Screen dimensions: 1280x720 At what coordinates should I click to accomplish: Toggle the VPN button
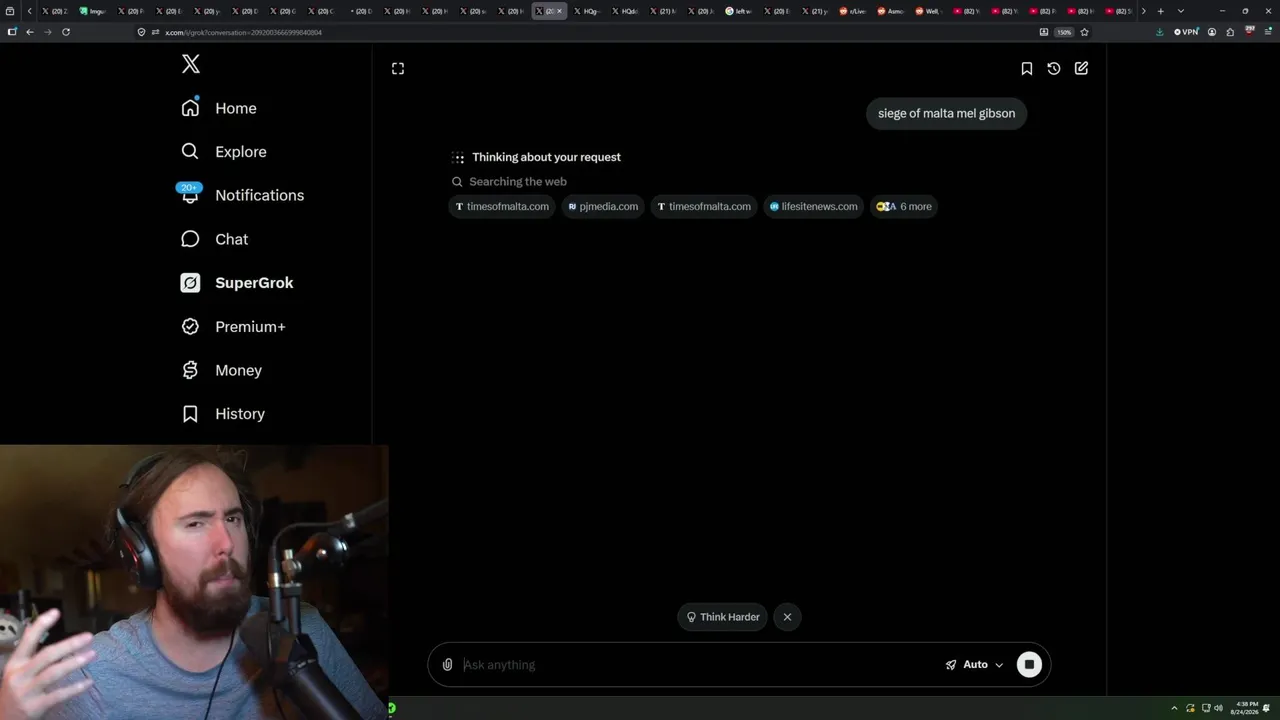1186,32
